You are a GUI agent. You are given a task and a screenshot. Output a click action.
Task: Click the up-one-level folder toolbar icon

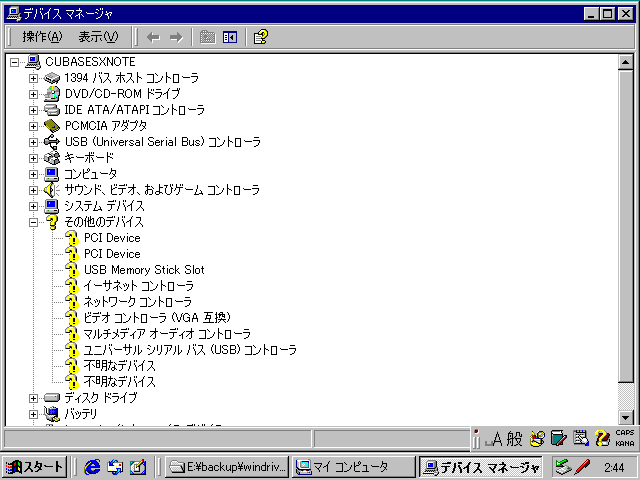(207, 38)
